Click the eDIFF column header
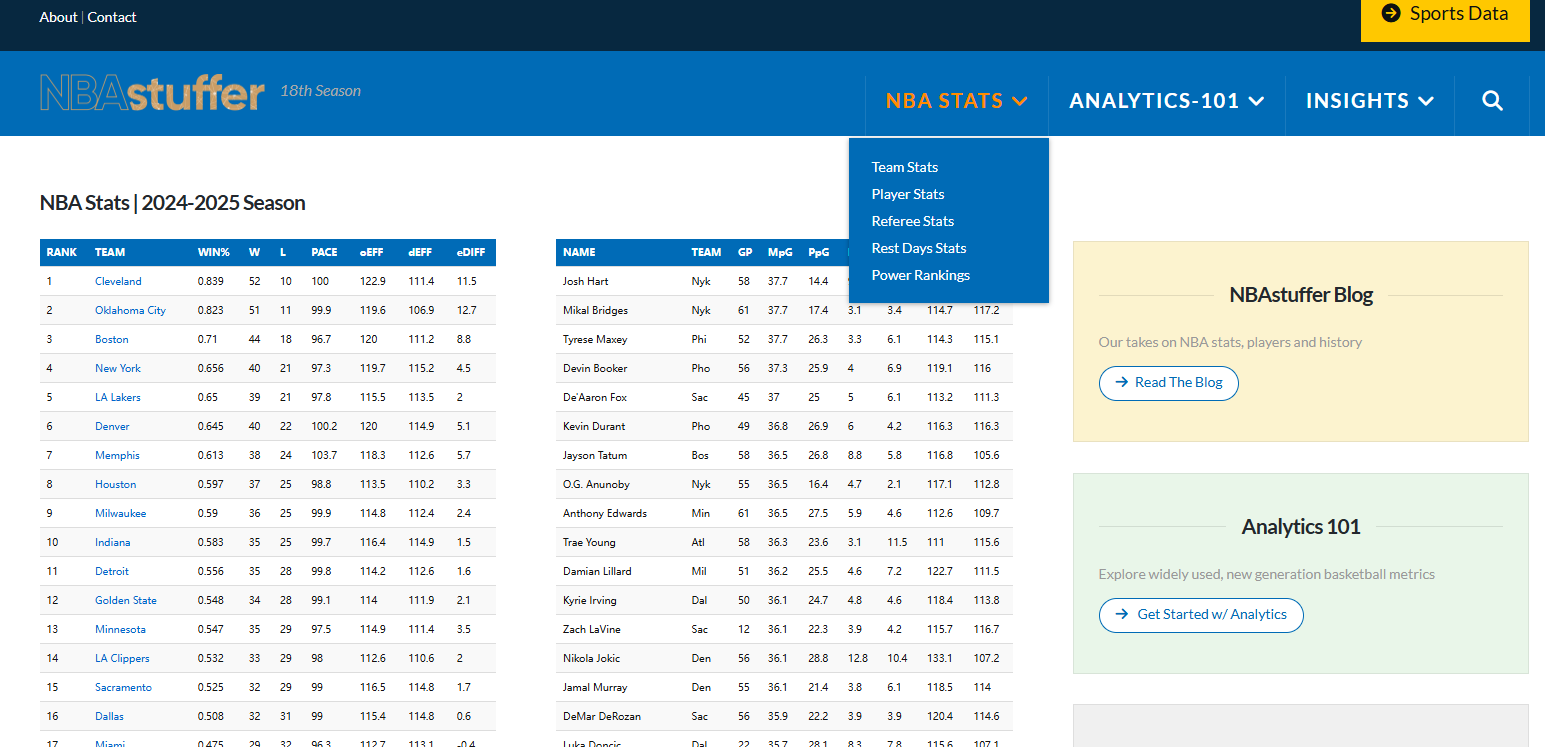The width and height of the screenshot is (1545, 747). [x=470, y=253]
